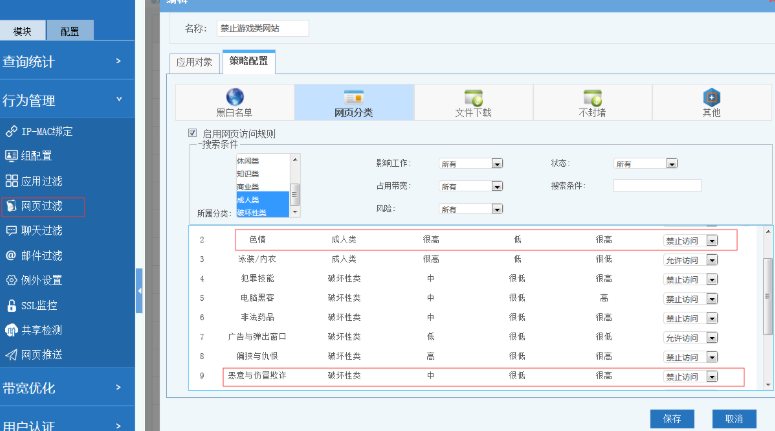The width and height of the screenshot is (775, 431).
Task: Open the 状态 dropdown
Action: pyautogui.click(x=671, y=164)
